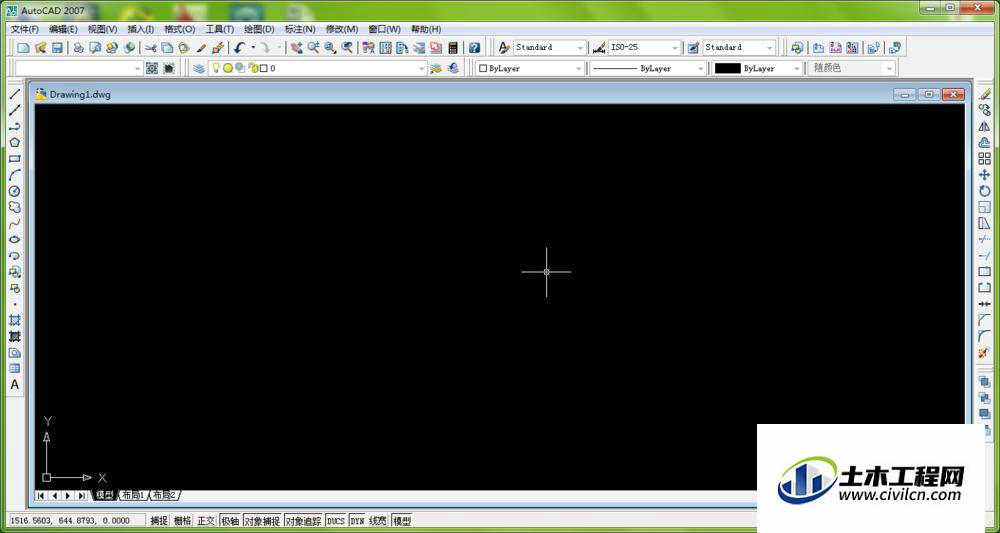Open the 视图(V) menu

102,29
